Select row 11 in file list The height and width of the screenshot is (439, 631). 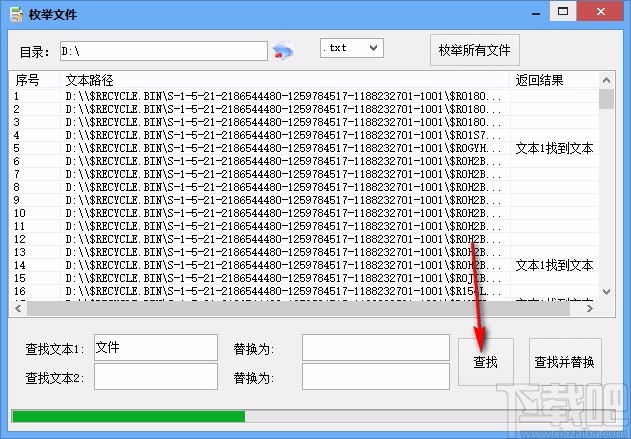[x=304, y=226]
